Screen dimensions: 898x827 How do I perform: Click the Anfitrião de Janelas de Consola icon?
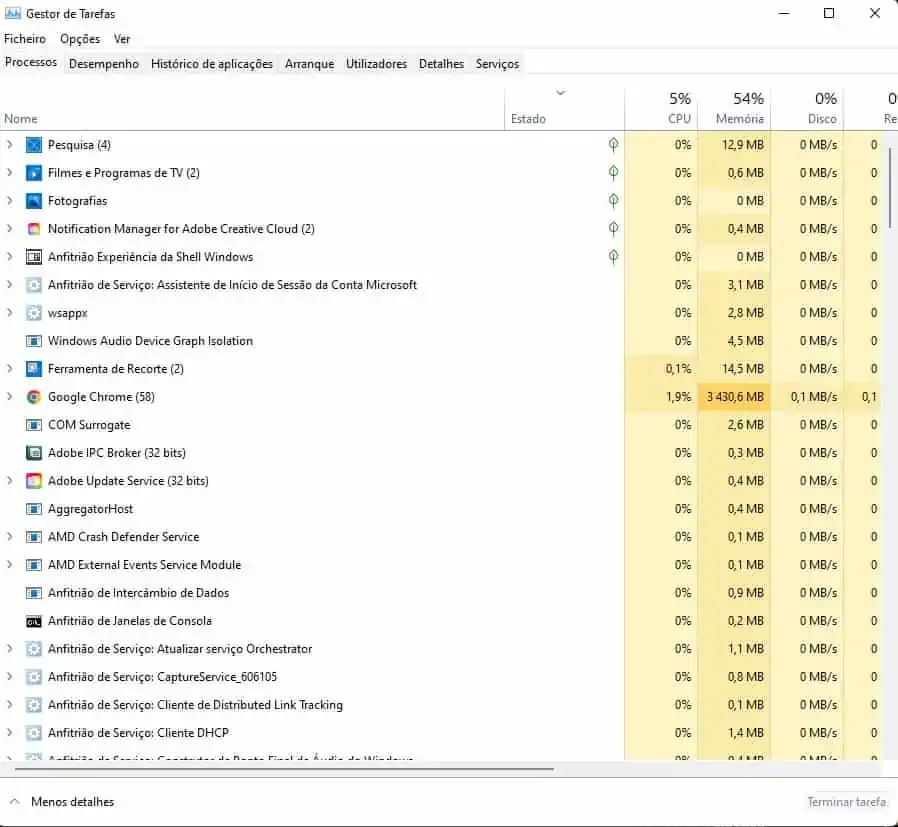[x=34, y=621]
